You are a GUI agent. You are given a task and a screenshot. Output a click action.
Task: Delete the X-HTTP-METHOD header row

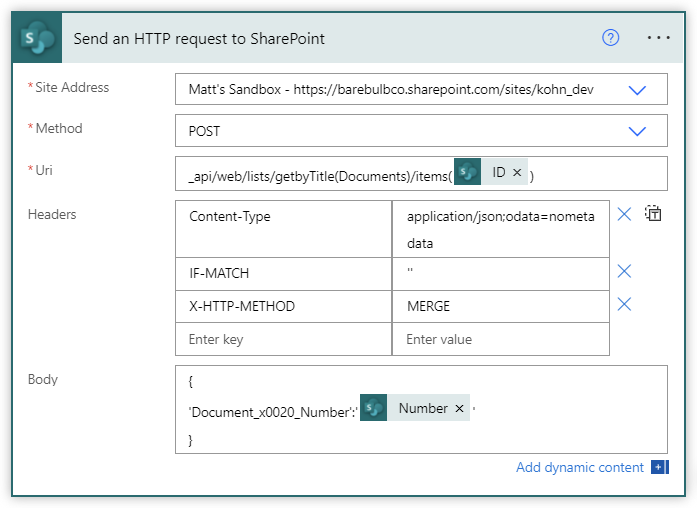pos(624,304)
